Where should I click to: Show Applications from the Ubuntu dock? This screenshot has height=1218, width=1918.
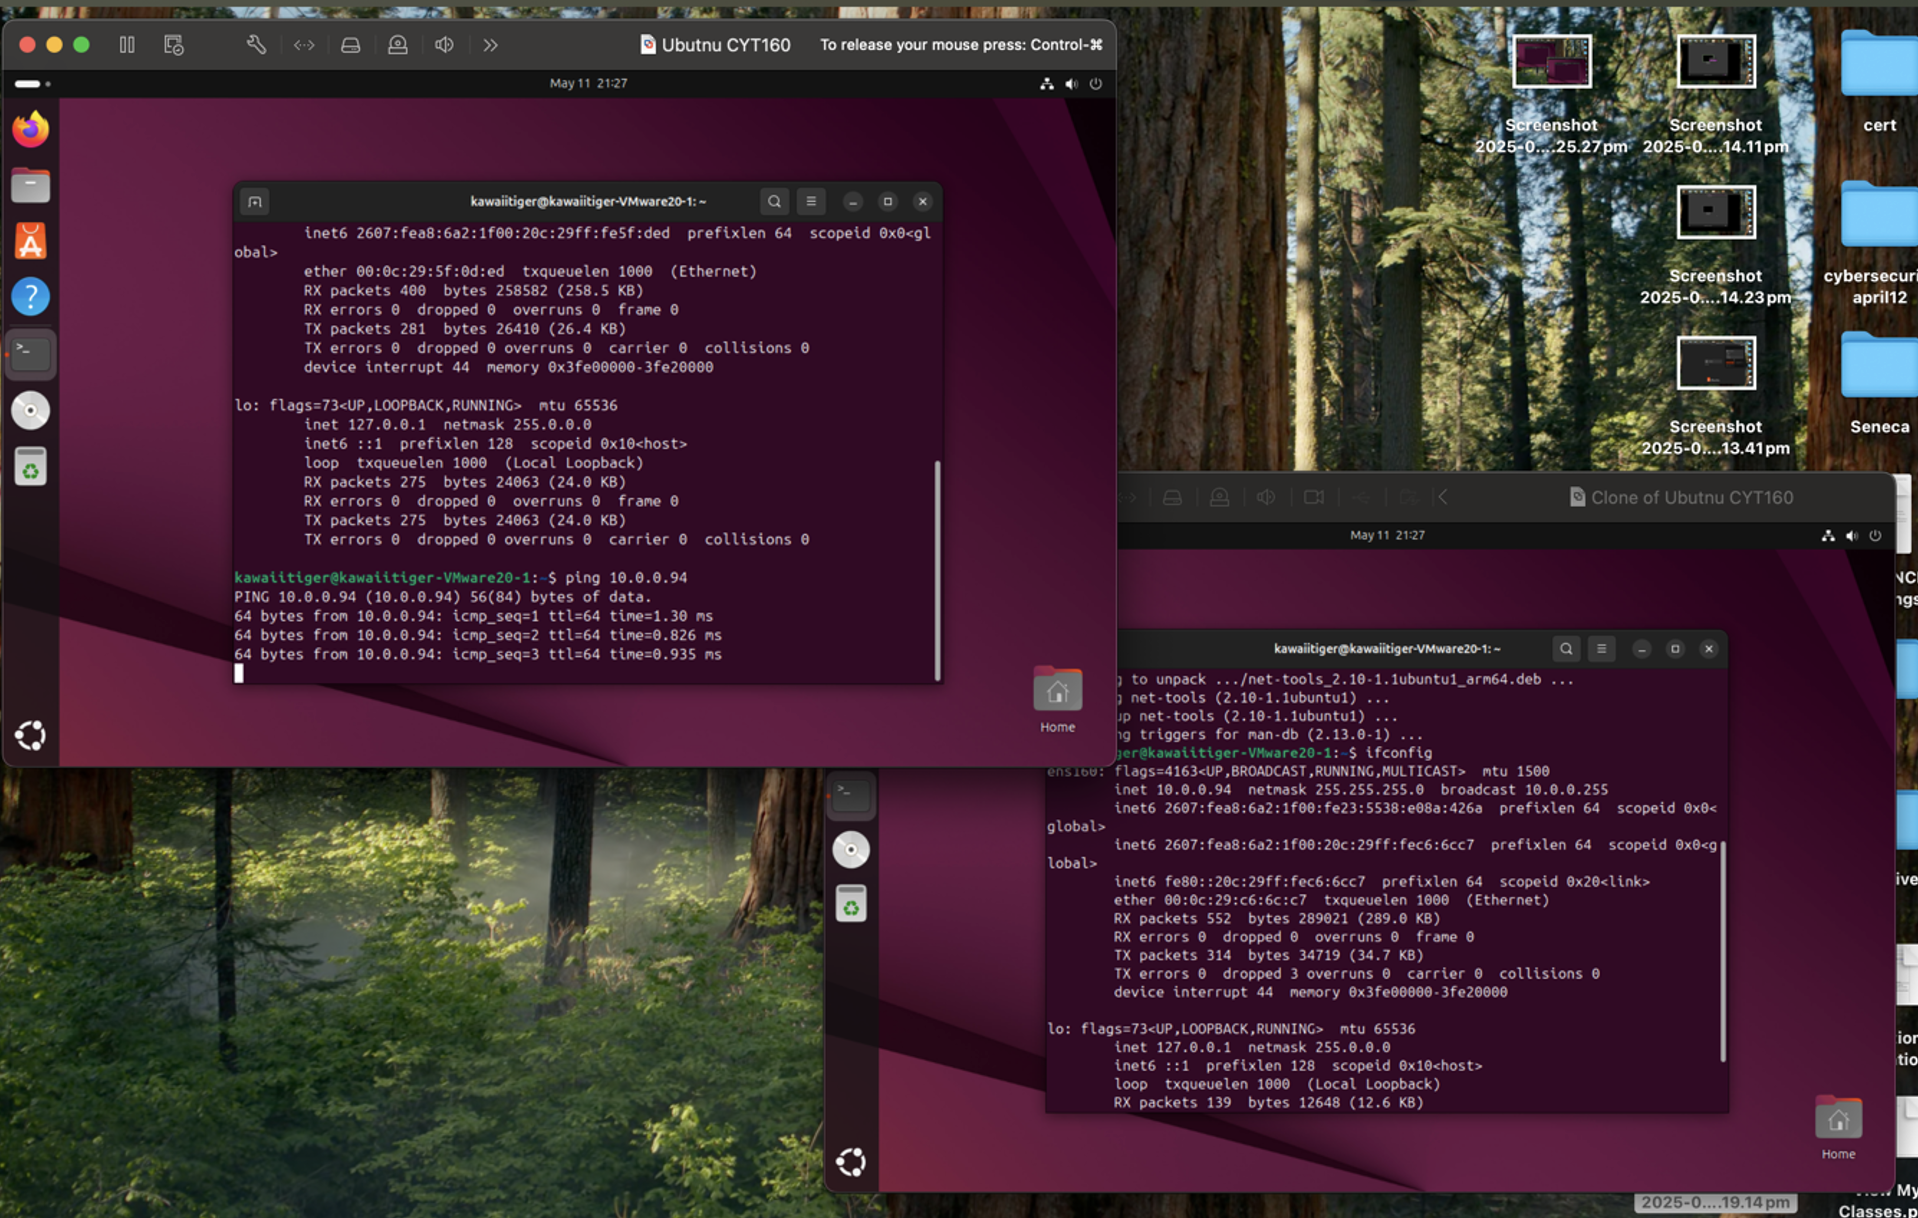31,736
